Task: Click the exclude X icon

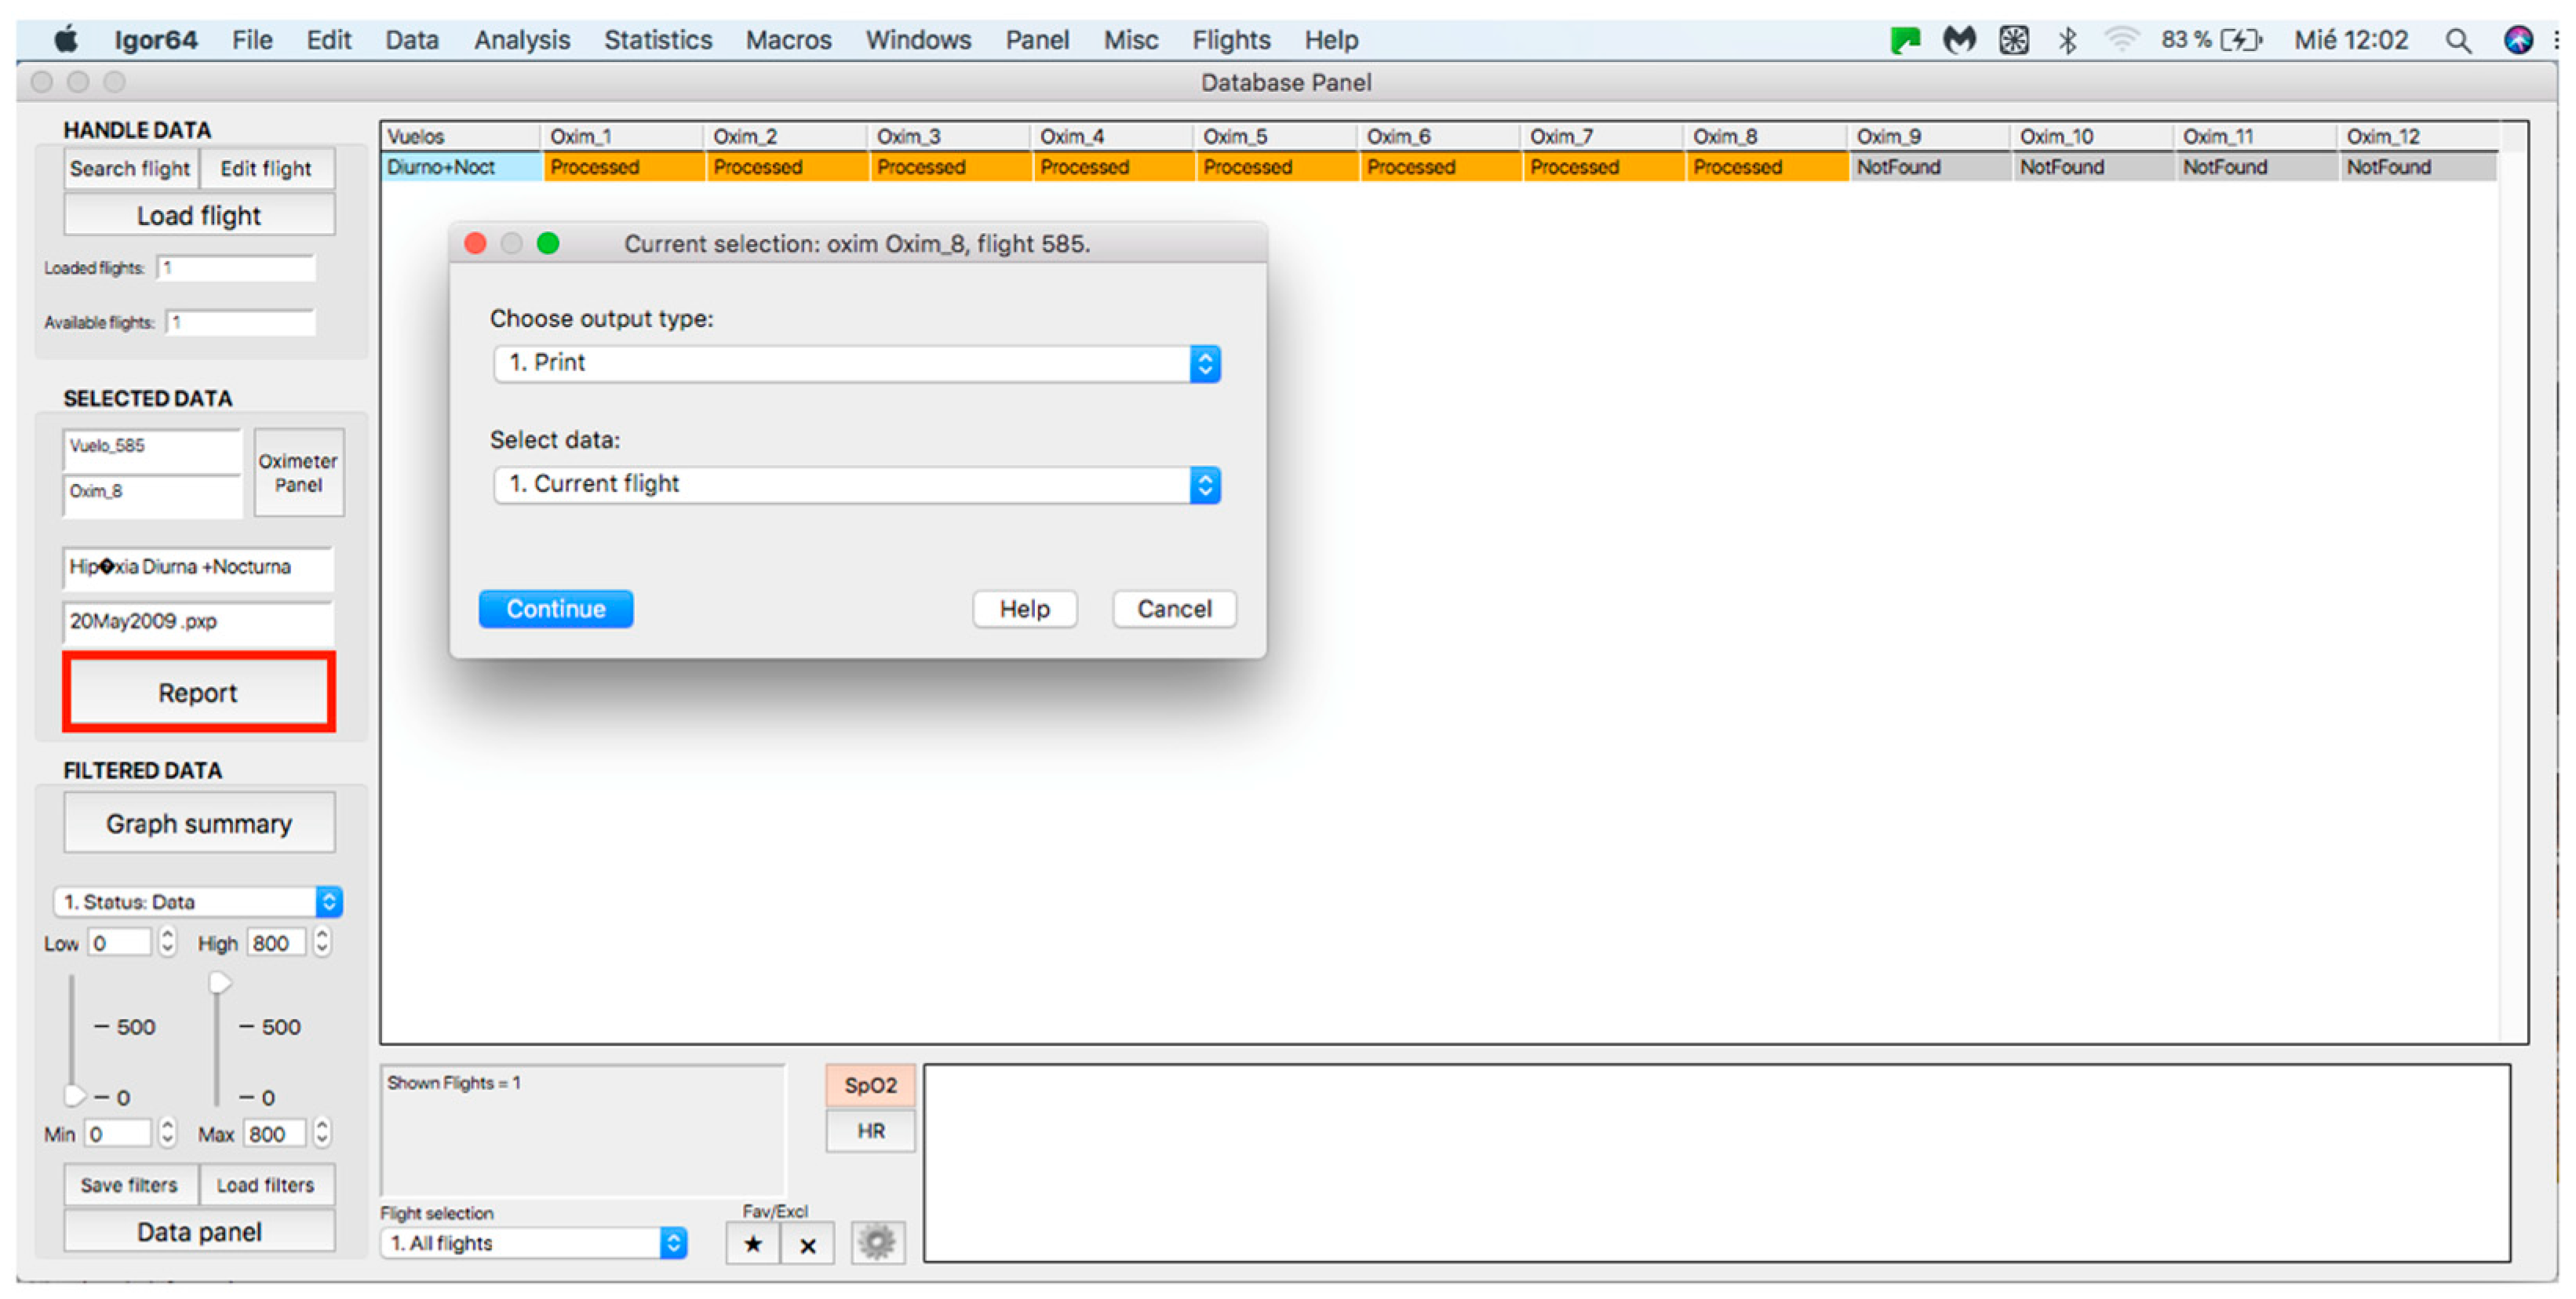Action: (x=808, y=1244)
